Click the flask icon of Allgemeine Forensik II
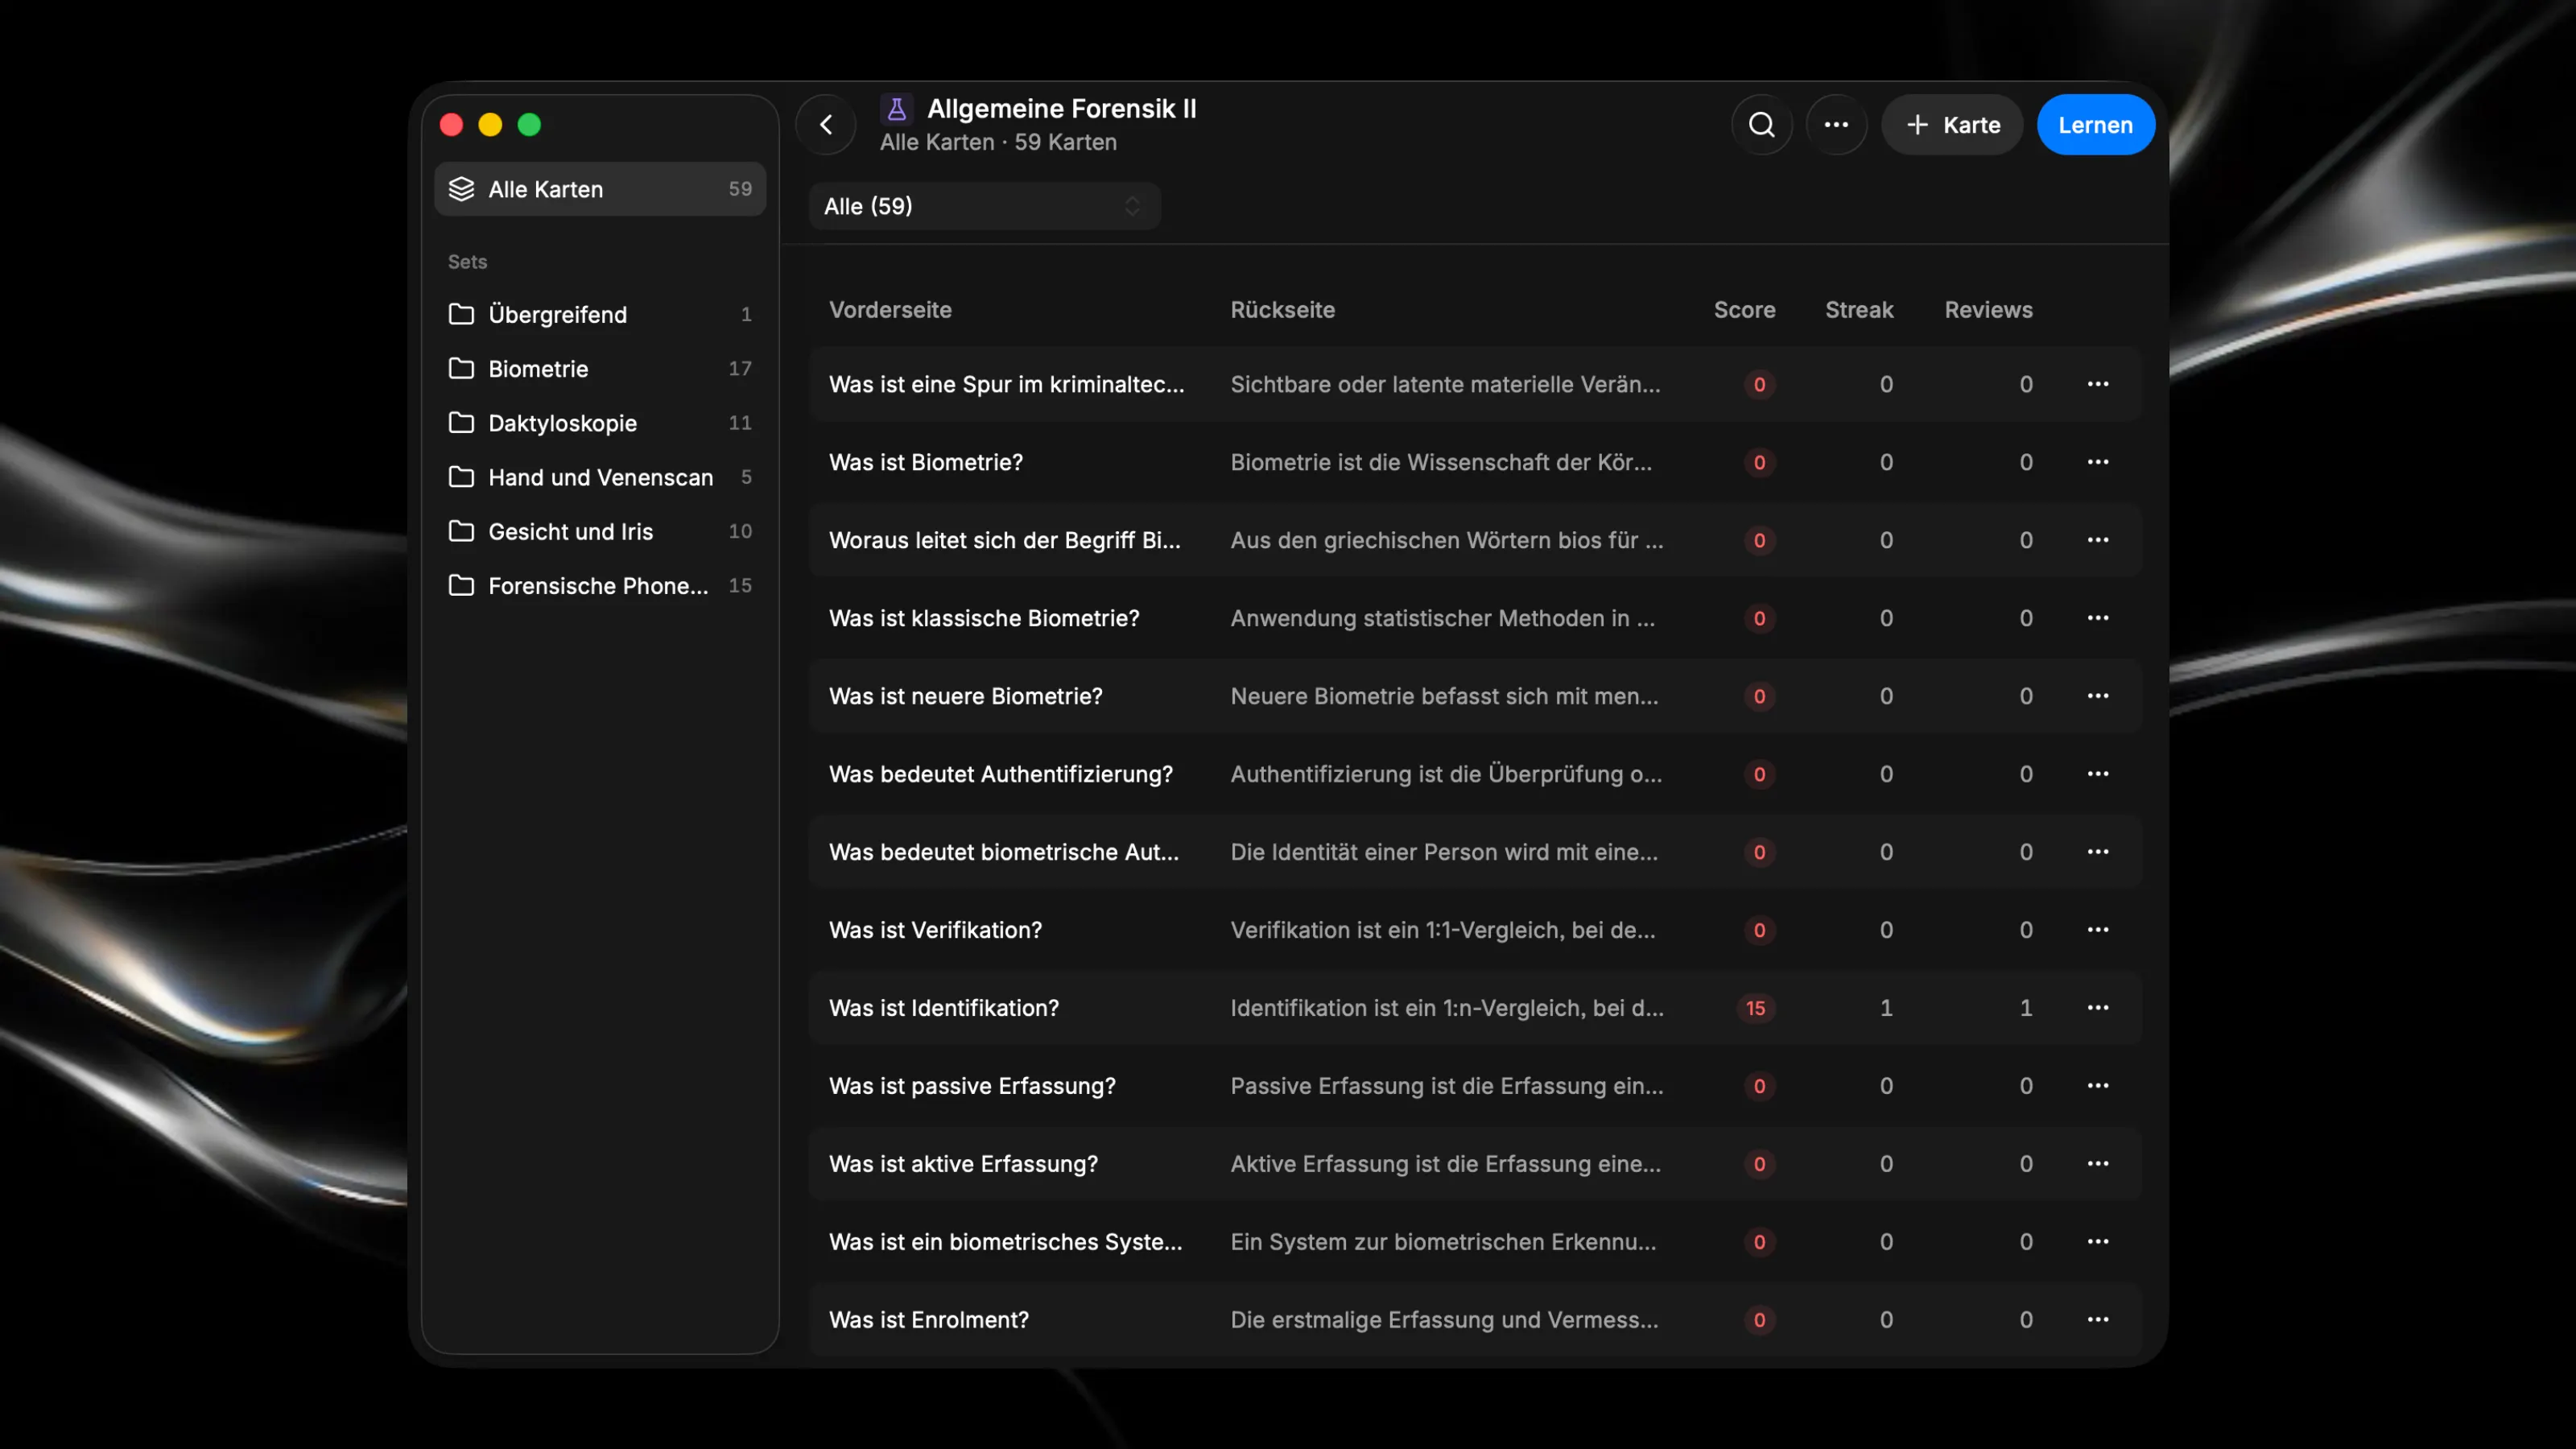The height and width of the screenshot is (1449, 2576). pos(896,108)
